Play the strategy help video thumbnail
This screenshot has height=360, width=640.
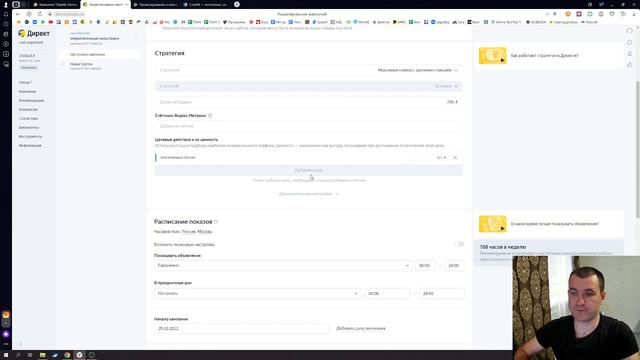pos(493,56)
